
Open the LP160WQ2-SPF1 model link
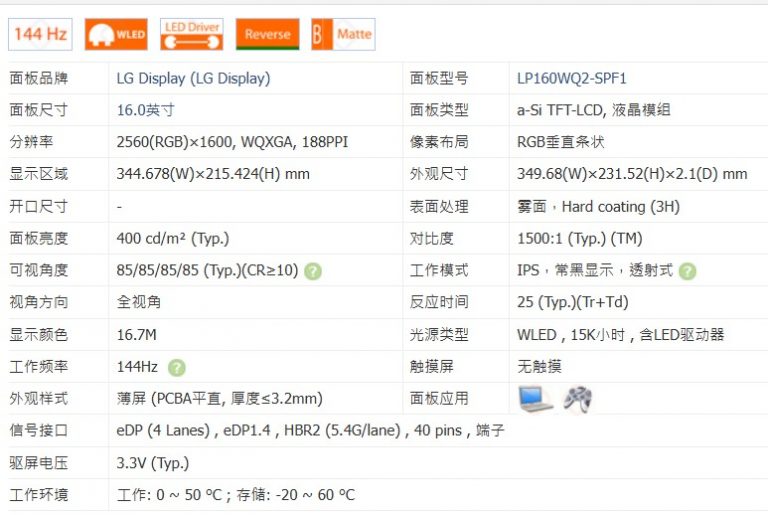572,78
